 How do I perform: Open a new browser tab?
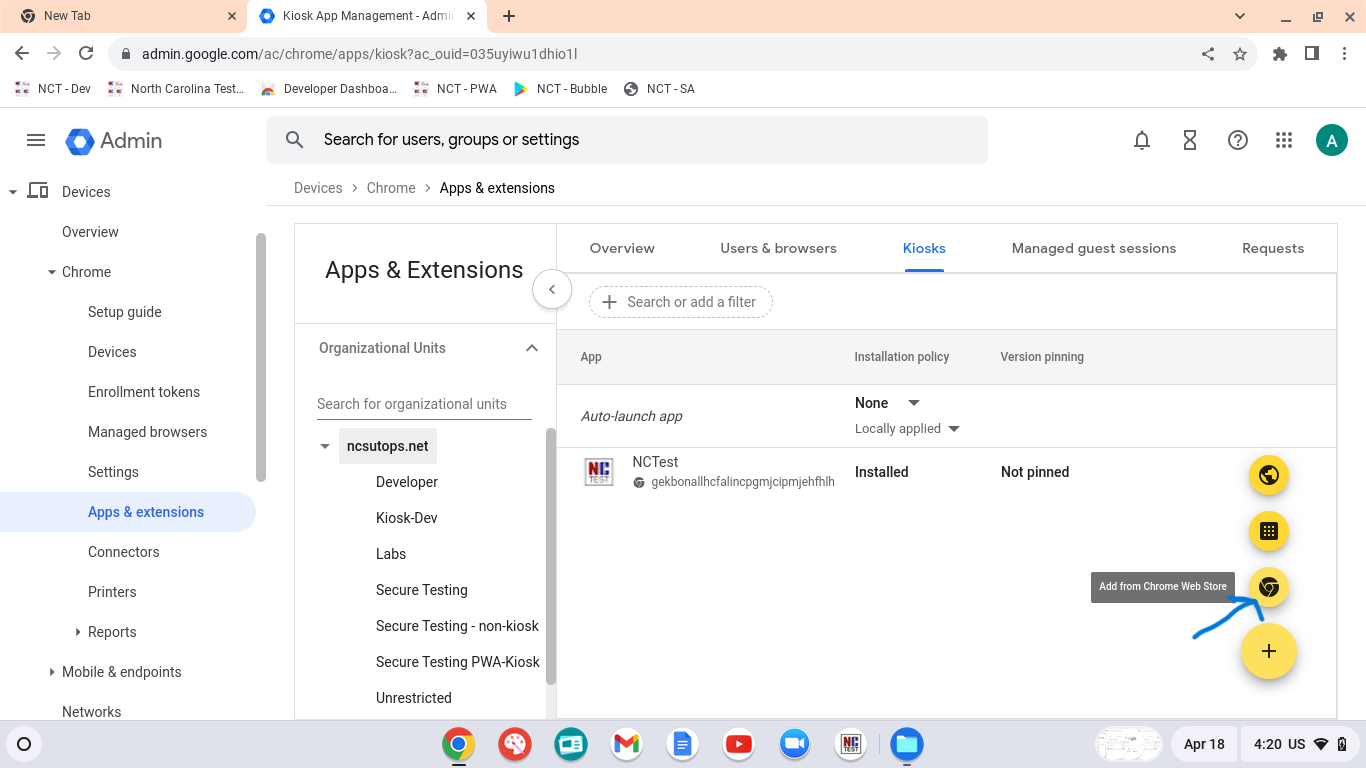coord(509,16)
